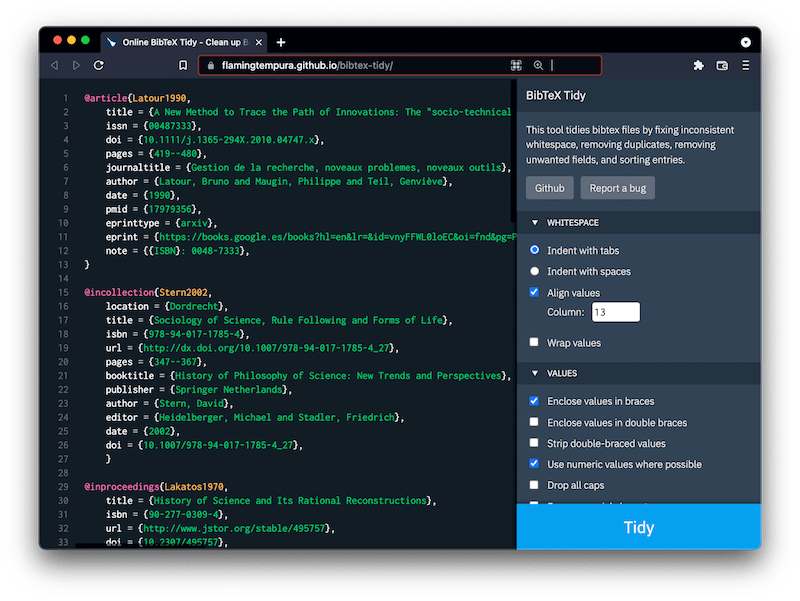Click the lock icon in address bar
Viewport: 800px width, 601px height.
(211, 65)
